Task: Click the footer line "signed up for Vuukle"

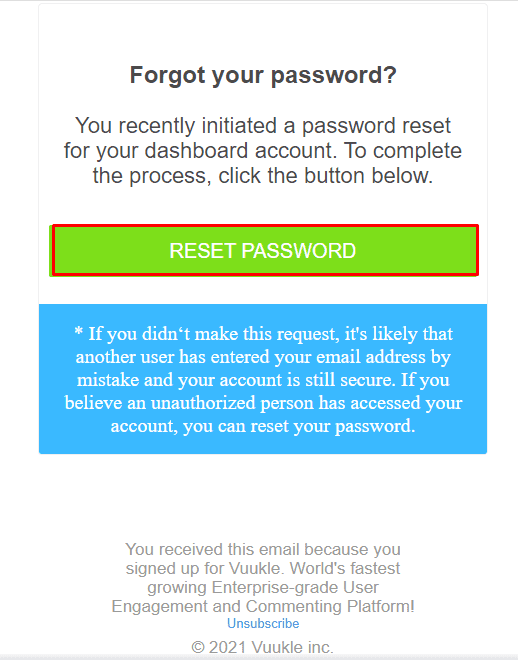Action: [x=205, y=568]
